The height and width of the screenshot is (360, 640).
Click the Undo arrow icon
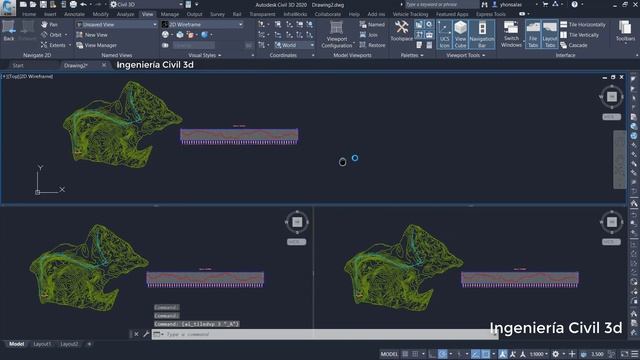(83, 4)
